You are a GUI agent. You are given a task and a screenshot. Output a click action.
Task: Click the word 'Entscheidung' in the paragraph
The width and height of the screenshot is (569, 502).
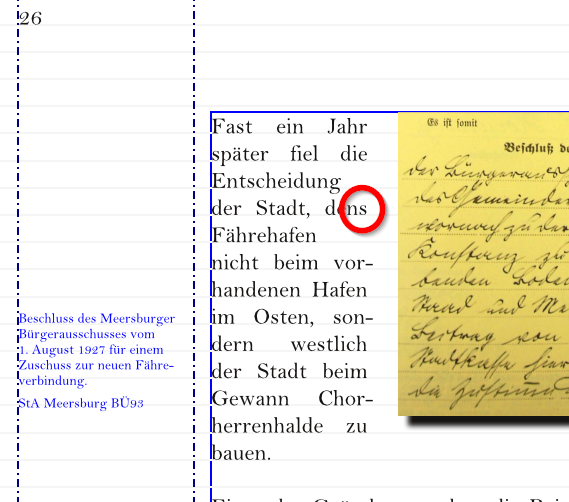pyautogui.click(x=277, y=182)
